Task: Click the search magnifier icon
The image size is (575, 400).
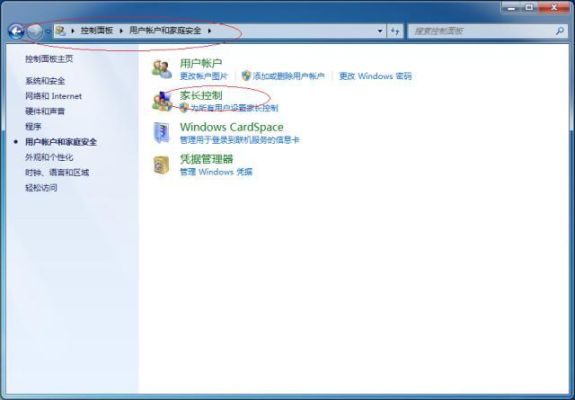Action: pos(560,31)
